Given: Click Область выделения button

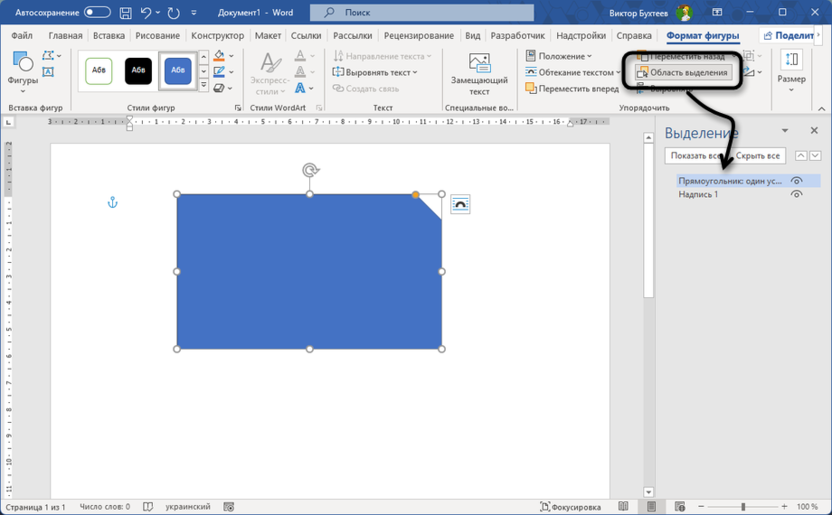Looking at the screenshot, I should [682, 72].
